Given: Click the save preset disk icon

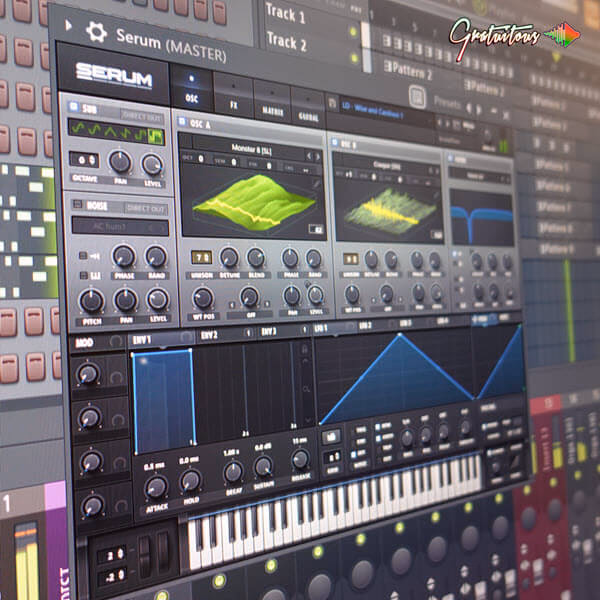Looking at the screenshot, I should [332, 103].
